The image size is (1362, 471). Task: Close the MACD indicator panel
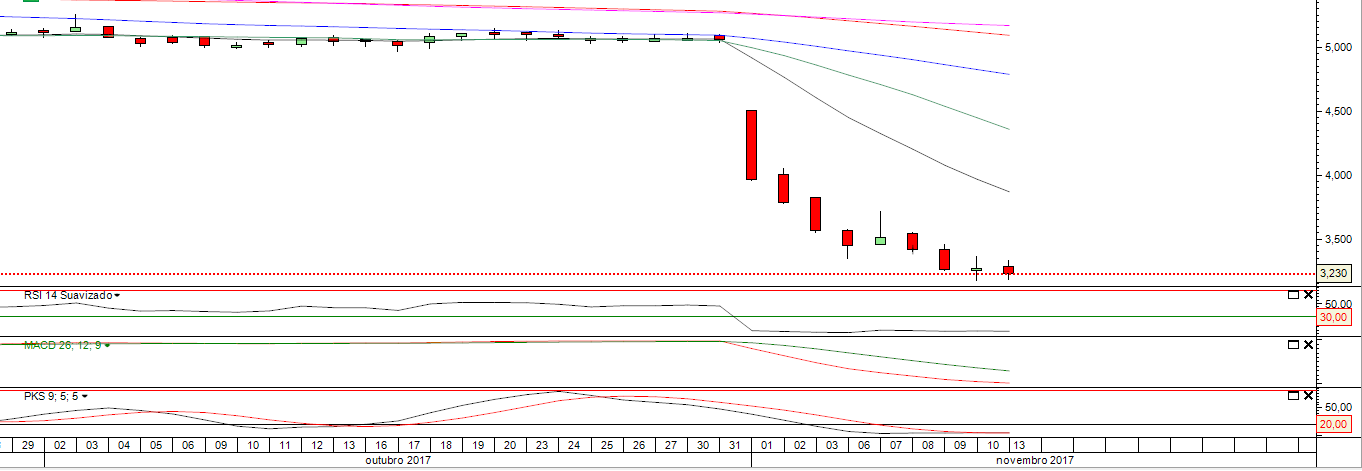coord(1308,344)
